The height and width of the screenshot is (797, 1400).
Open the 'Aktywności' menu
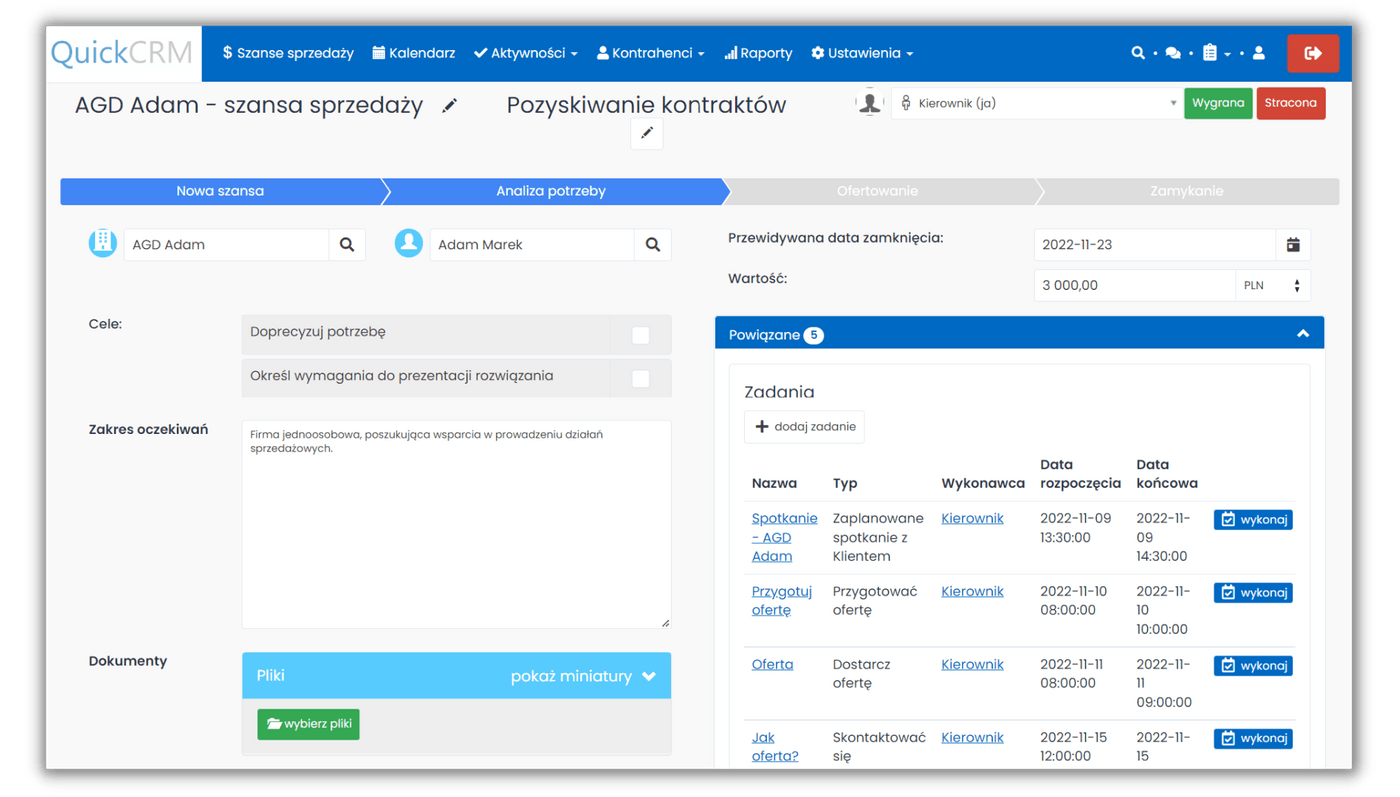pyautogui.click(x=526, y=53)
